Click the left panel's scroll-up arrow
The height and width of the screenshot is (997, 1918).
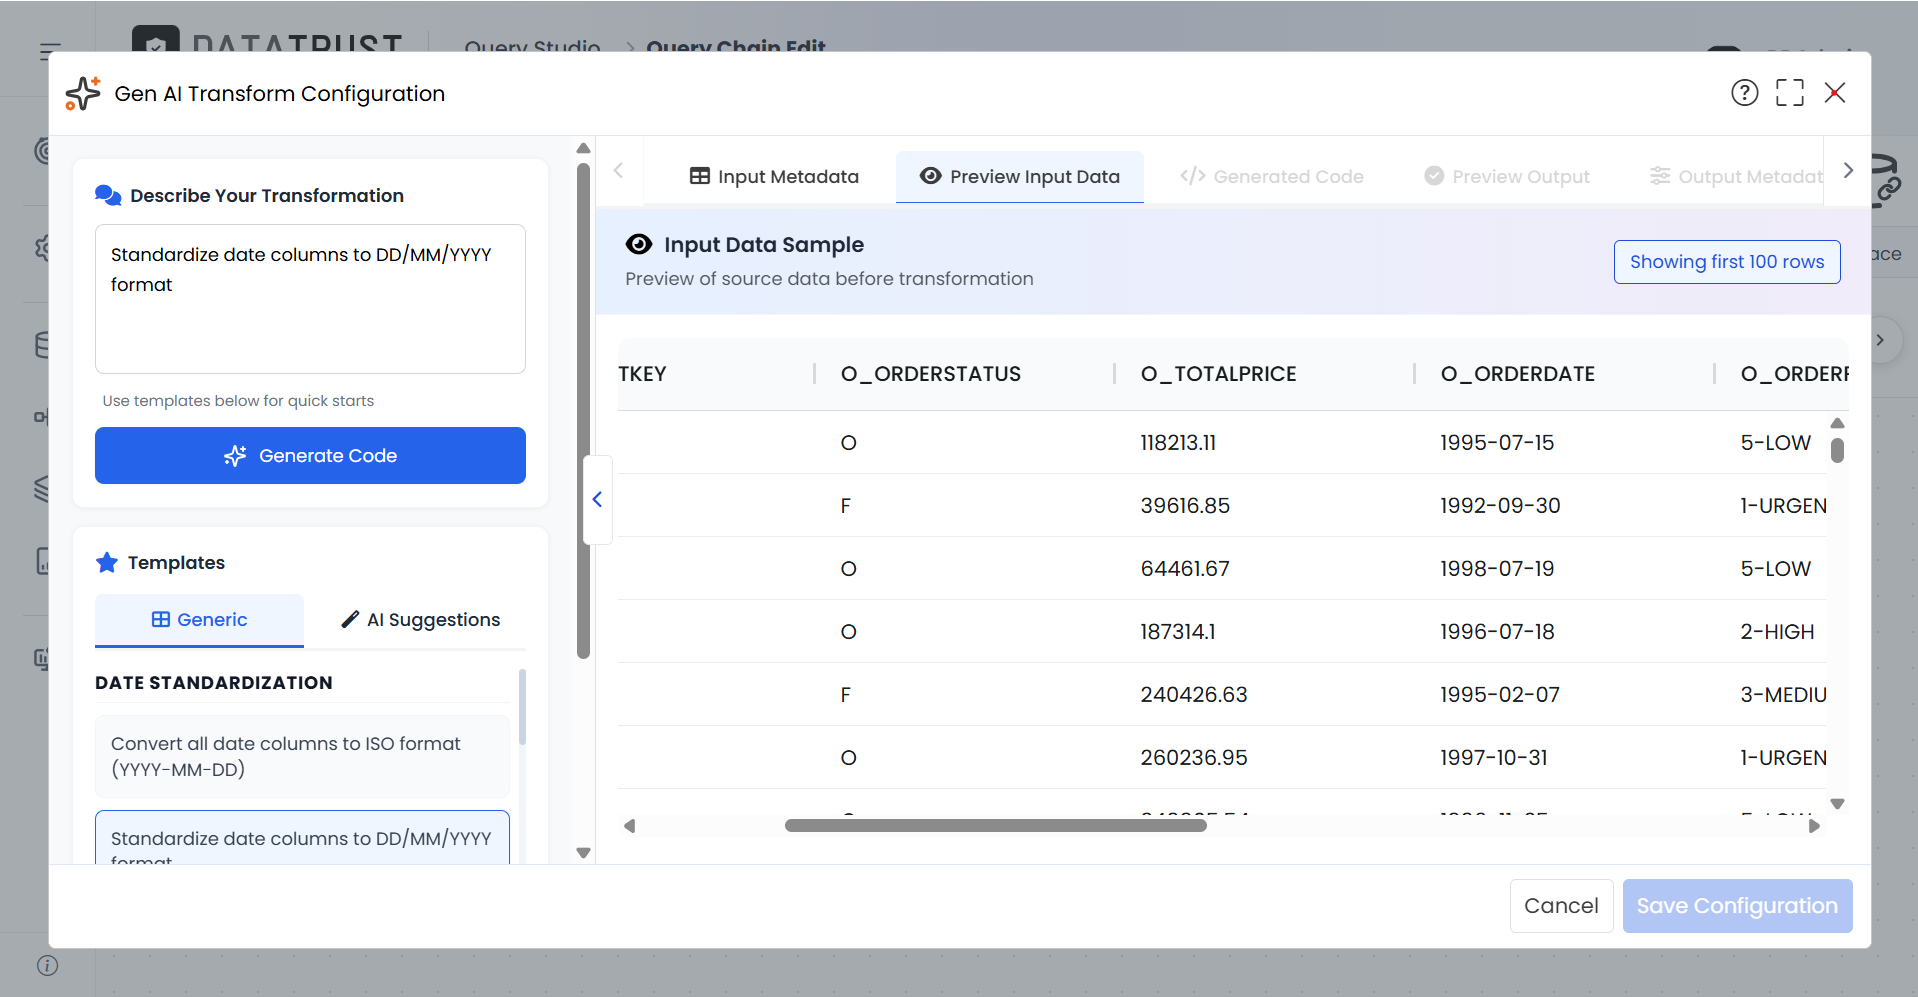click(584, 148)
